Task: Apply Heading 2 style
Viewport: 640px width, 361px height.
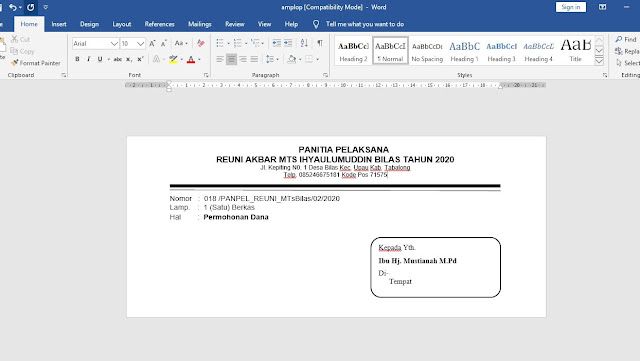Action: coord(353,51)
